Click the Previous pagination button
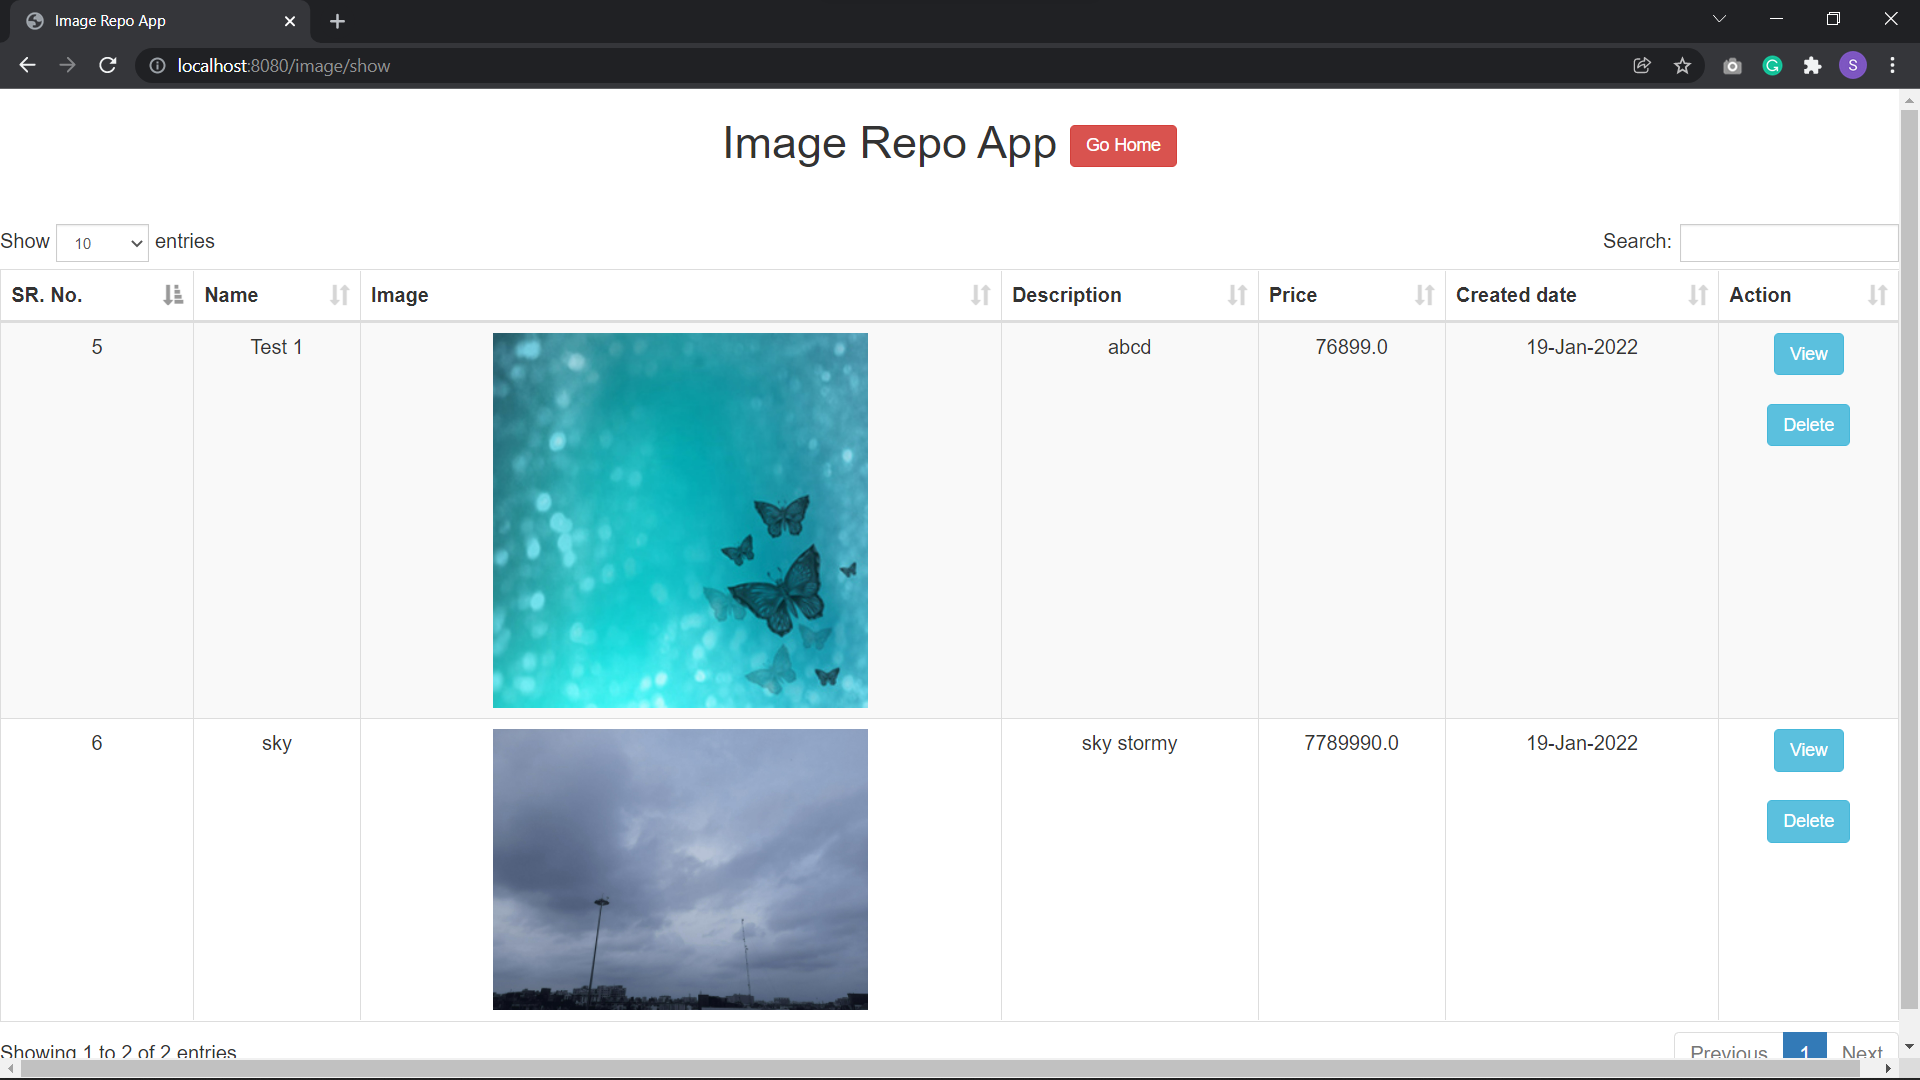The height and width of the screenshot is (1080, 1920). [x=1728, y=1048]
